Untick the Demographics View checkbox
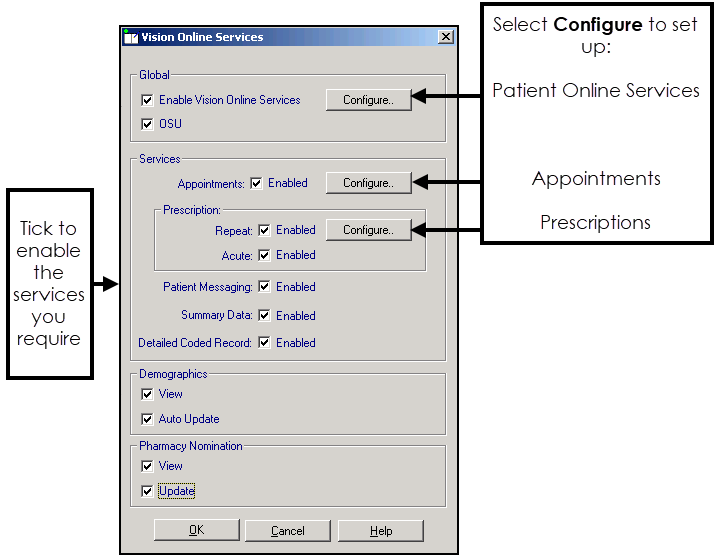The image size is (716, 555). tap(148, 395)
